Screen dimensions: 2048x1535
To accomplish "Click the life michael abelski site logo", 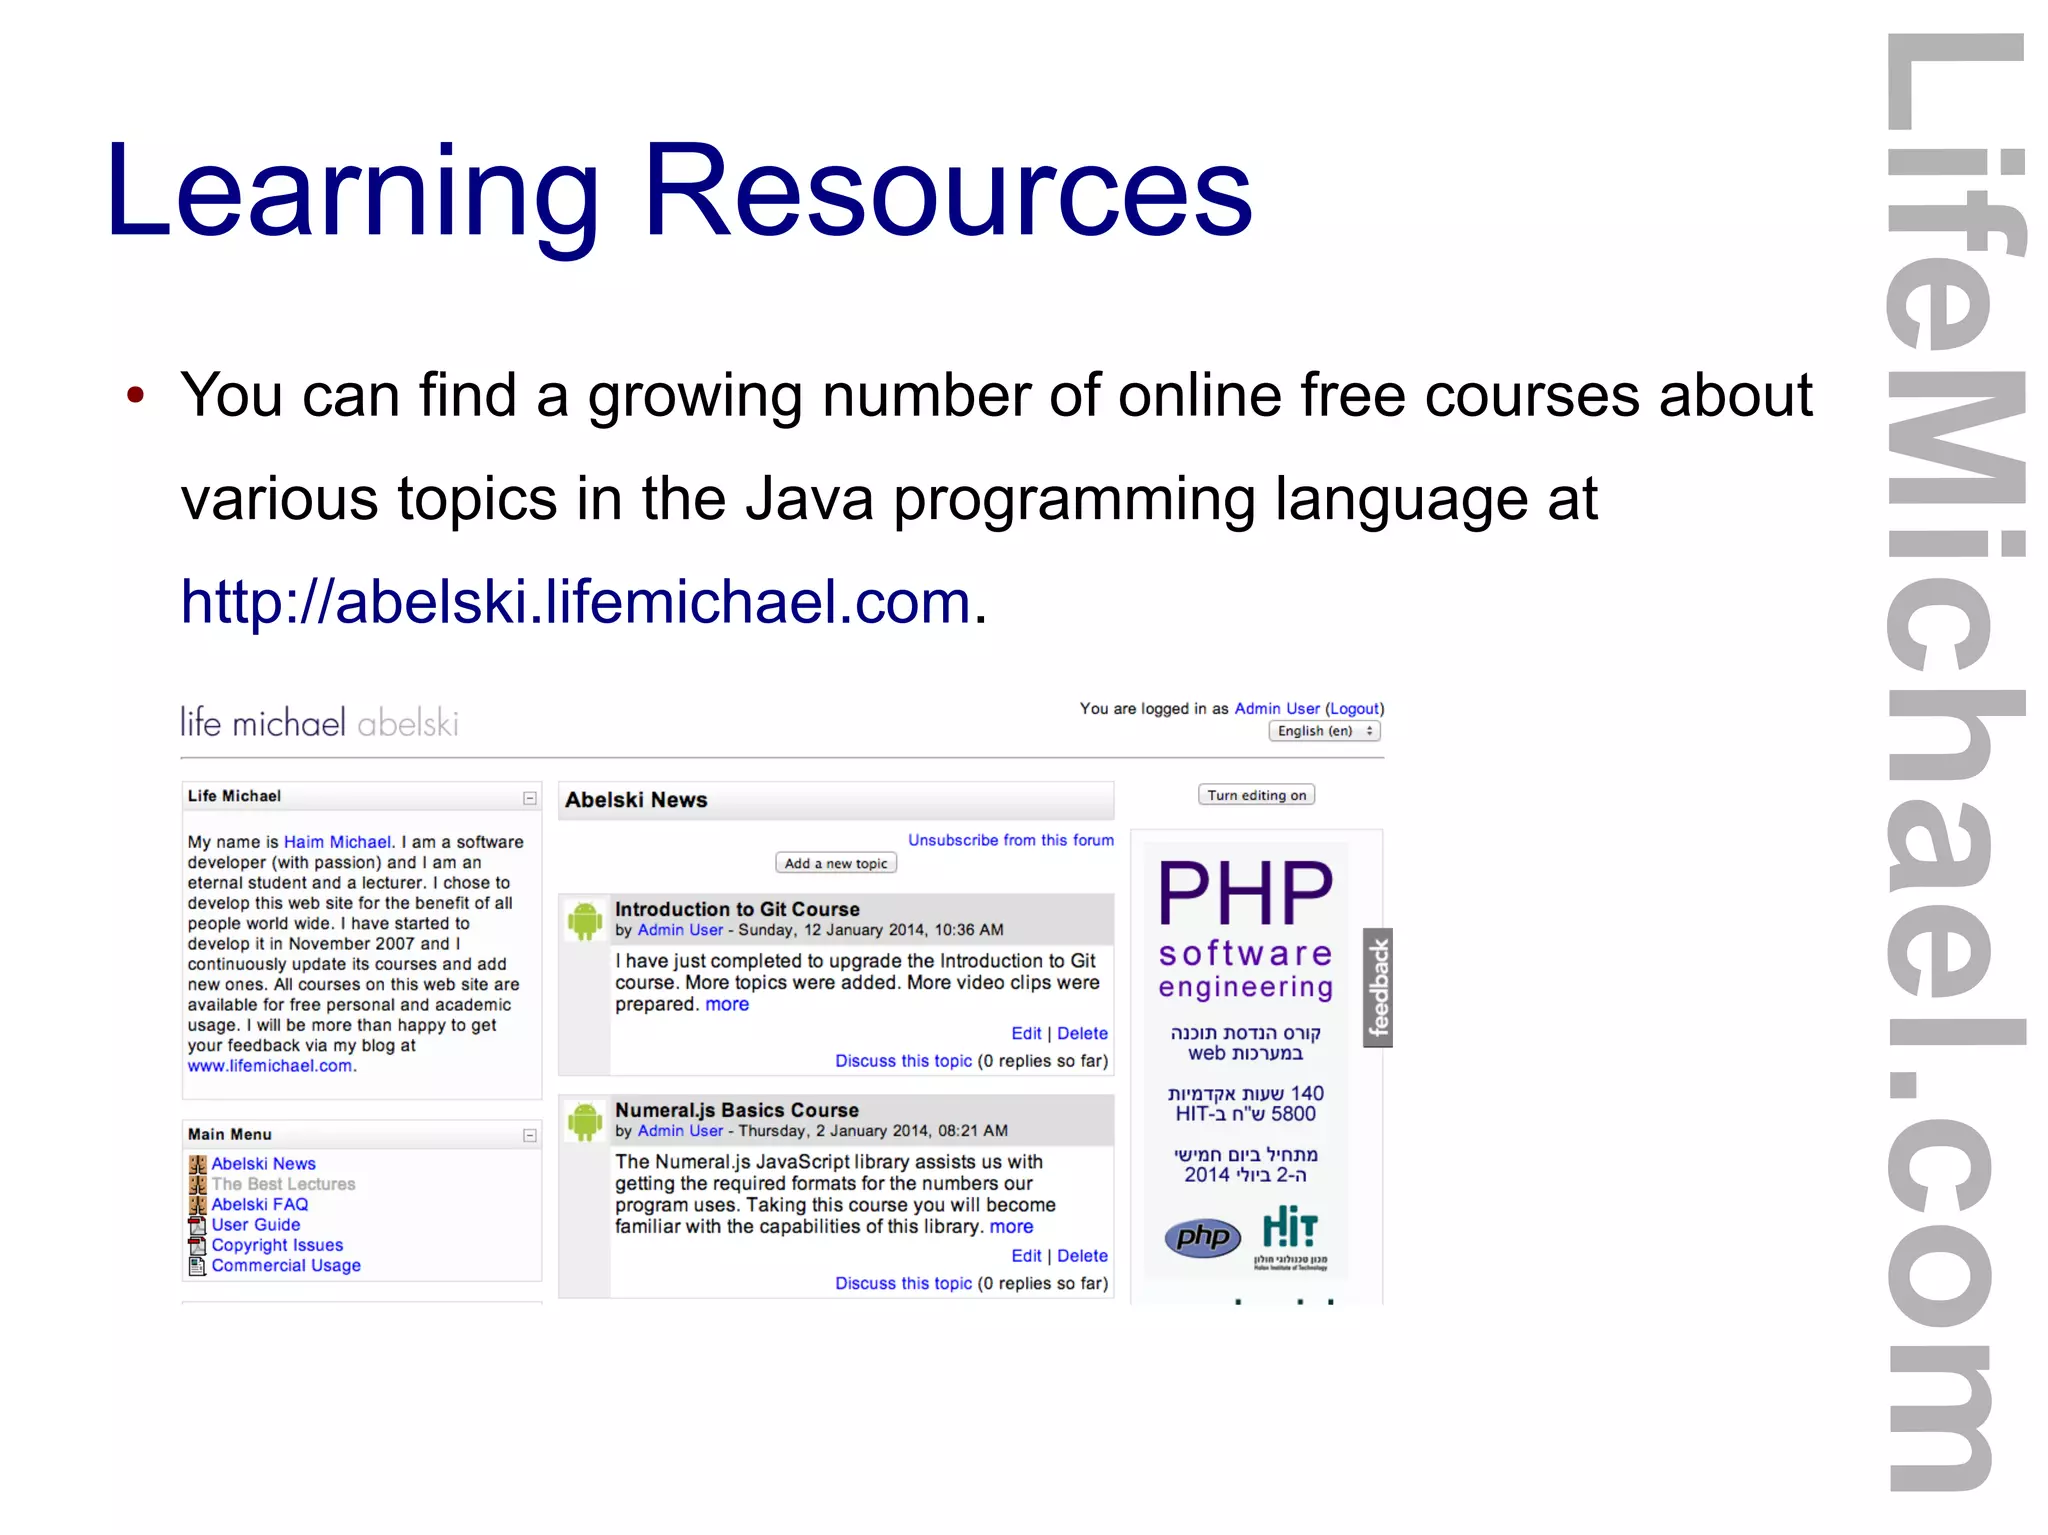I will pos(320,722).
